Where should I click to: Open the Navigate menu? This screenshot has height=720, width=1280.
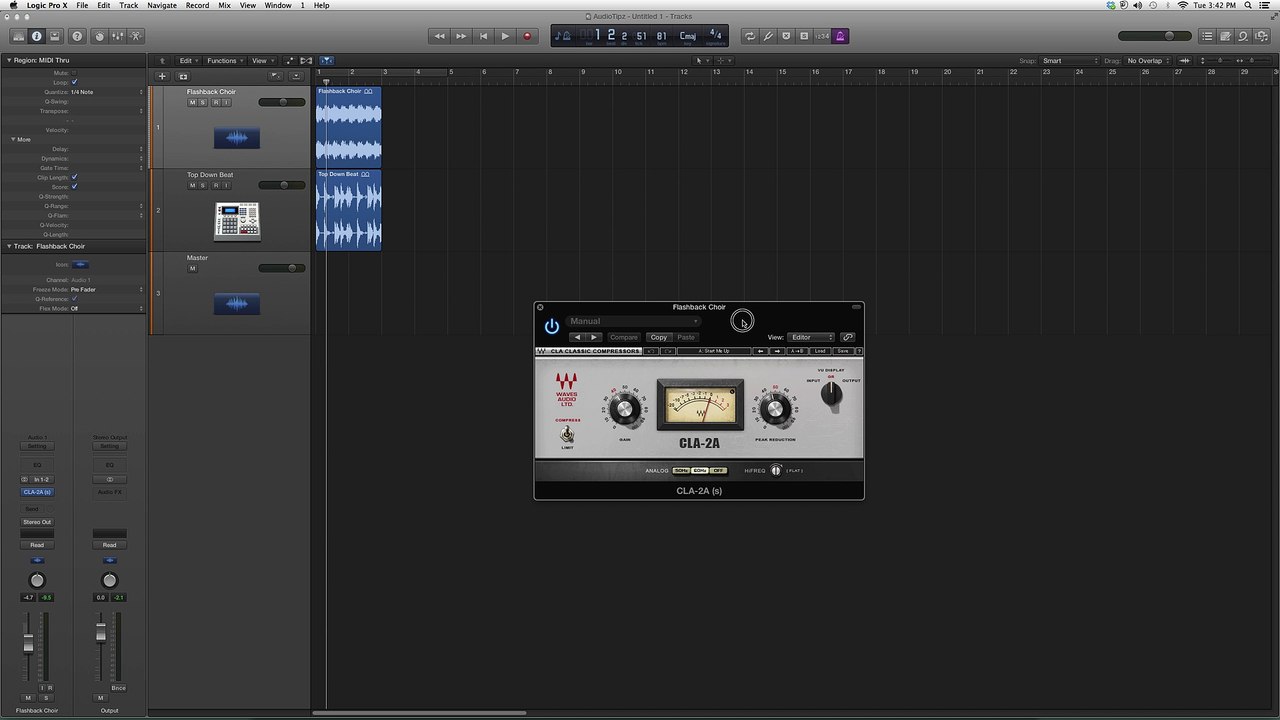(162, 5)
